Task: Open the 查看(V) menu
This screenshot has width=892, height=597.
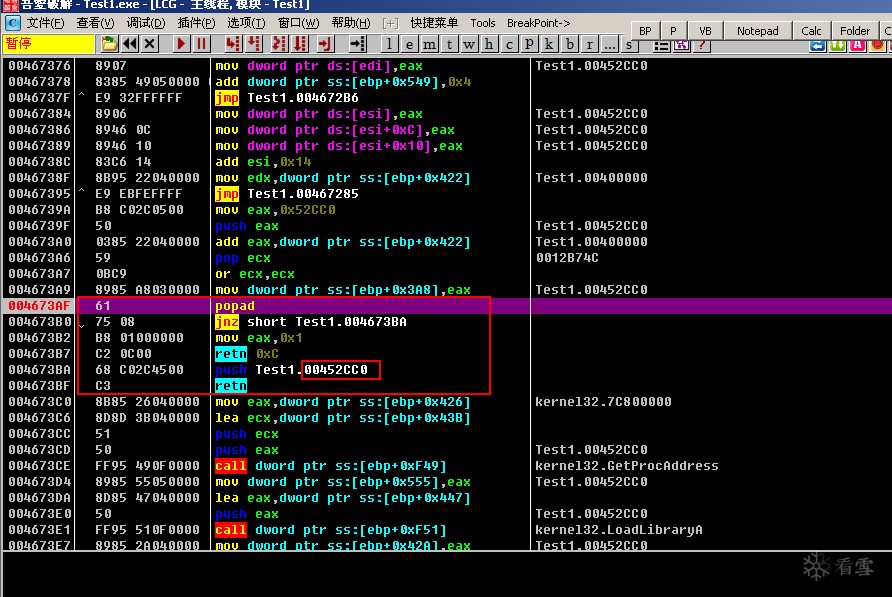Action: coord(96,23)
